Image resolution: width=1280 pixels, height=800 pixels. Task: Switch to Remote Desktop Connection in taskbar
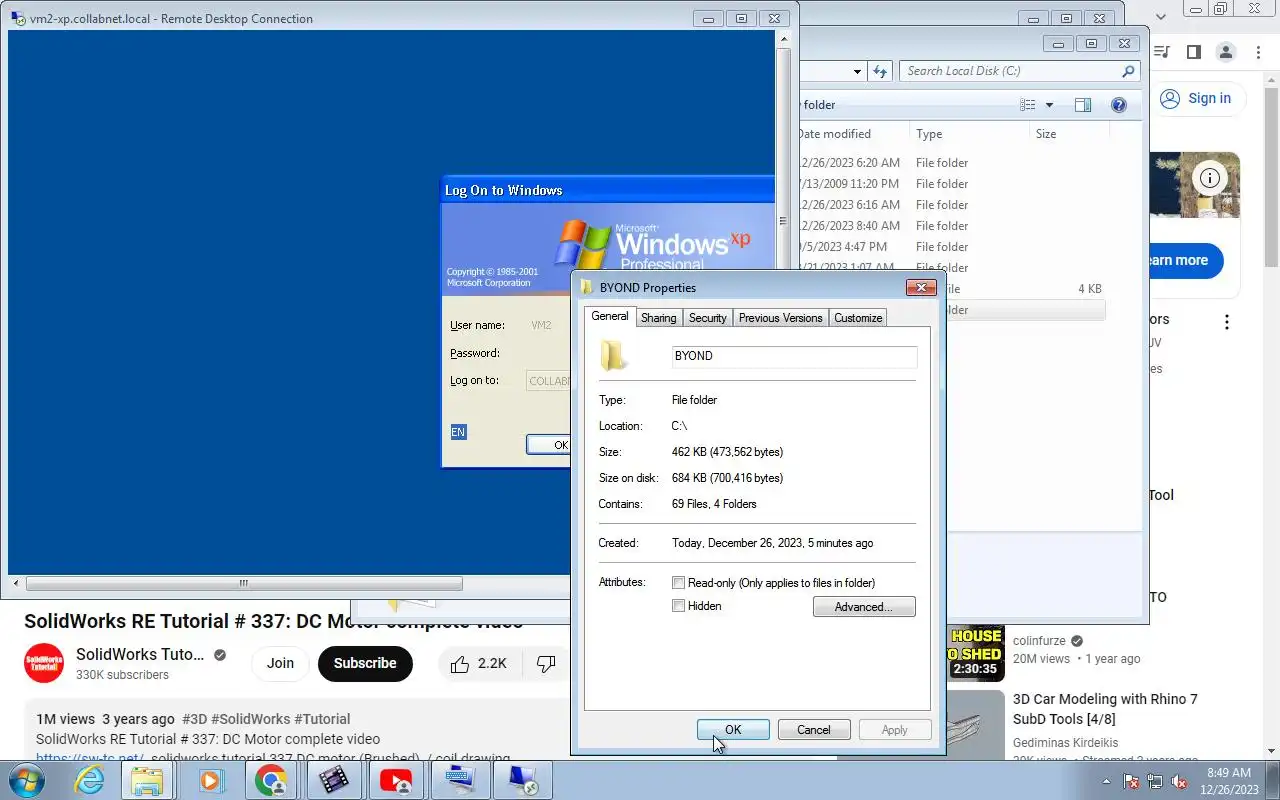tap(523, 780)
